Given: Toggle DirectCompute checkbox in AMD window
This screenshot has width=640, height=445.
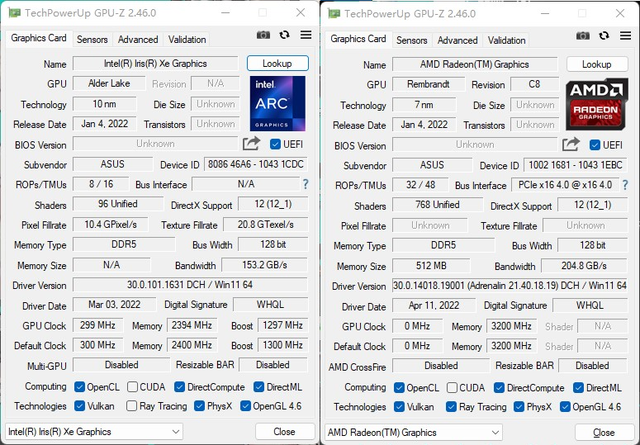Looking at the screenshot, I should [x=499, y=387].
